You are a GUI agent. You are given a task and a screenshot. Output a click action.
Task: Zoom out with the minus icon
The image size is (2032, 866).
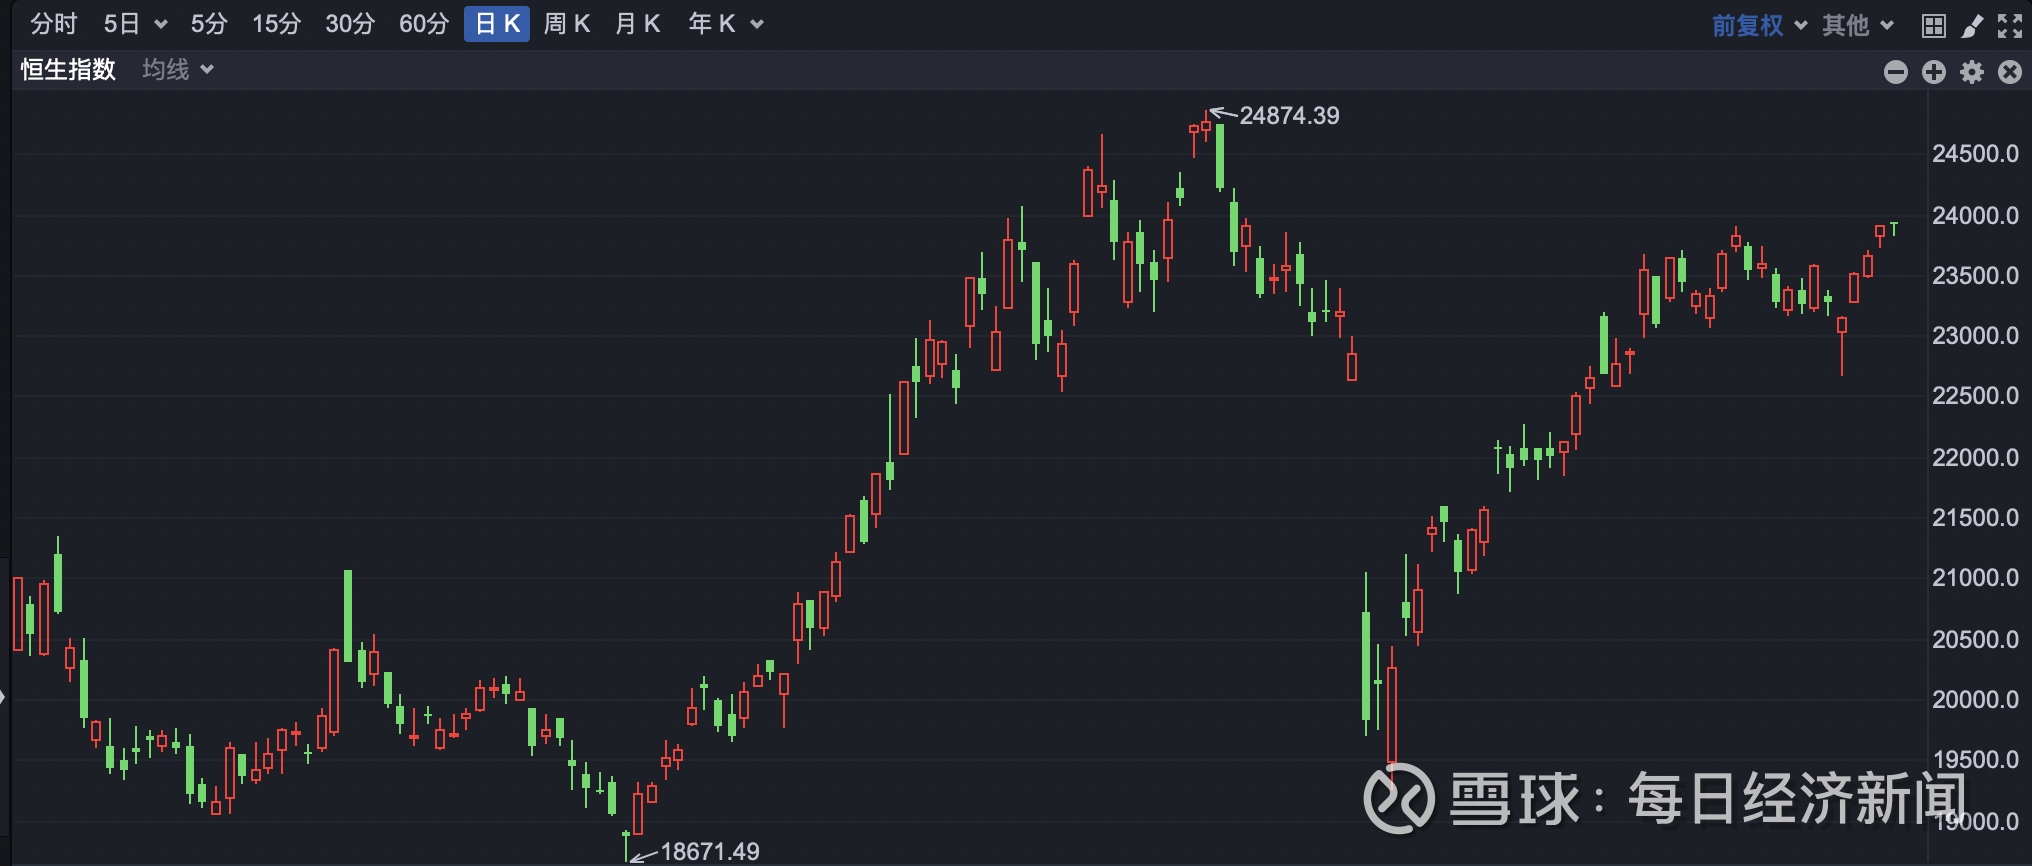(1896, 72)
